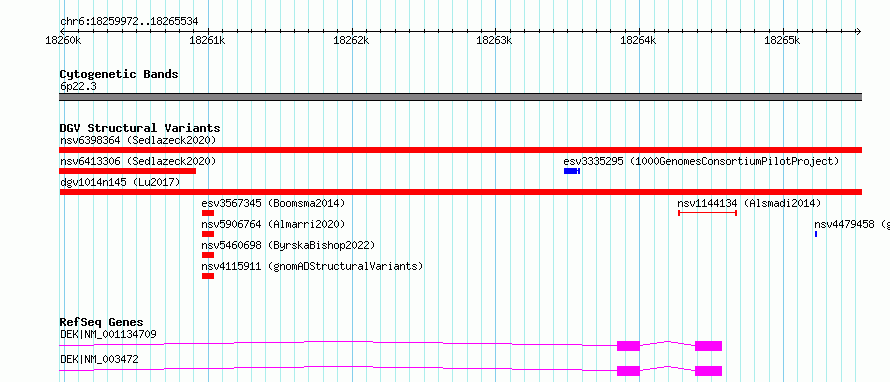The image size is (890, 382).
Task: Open esv3335295 1000GenomesConsortiumPilotProject label
Action: pyautogui.click(x=701, y=162)
